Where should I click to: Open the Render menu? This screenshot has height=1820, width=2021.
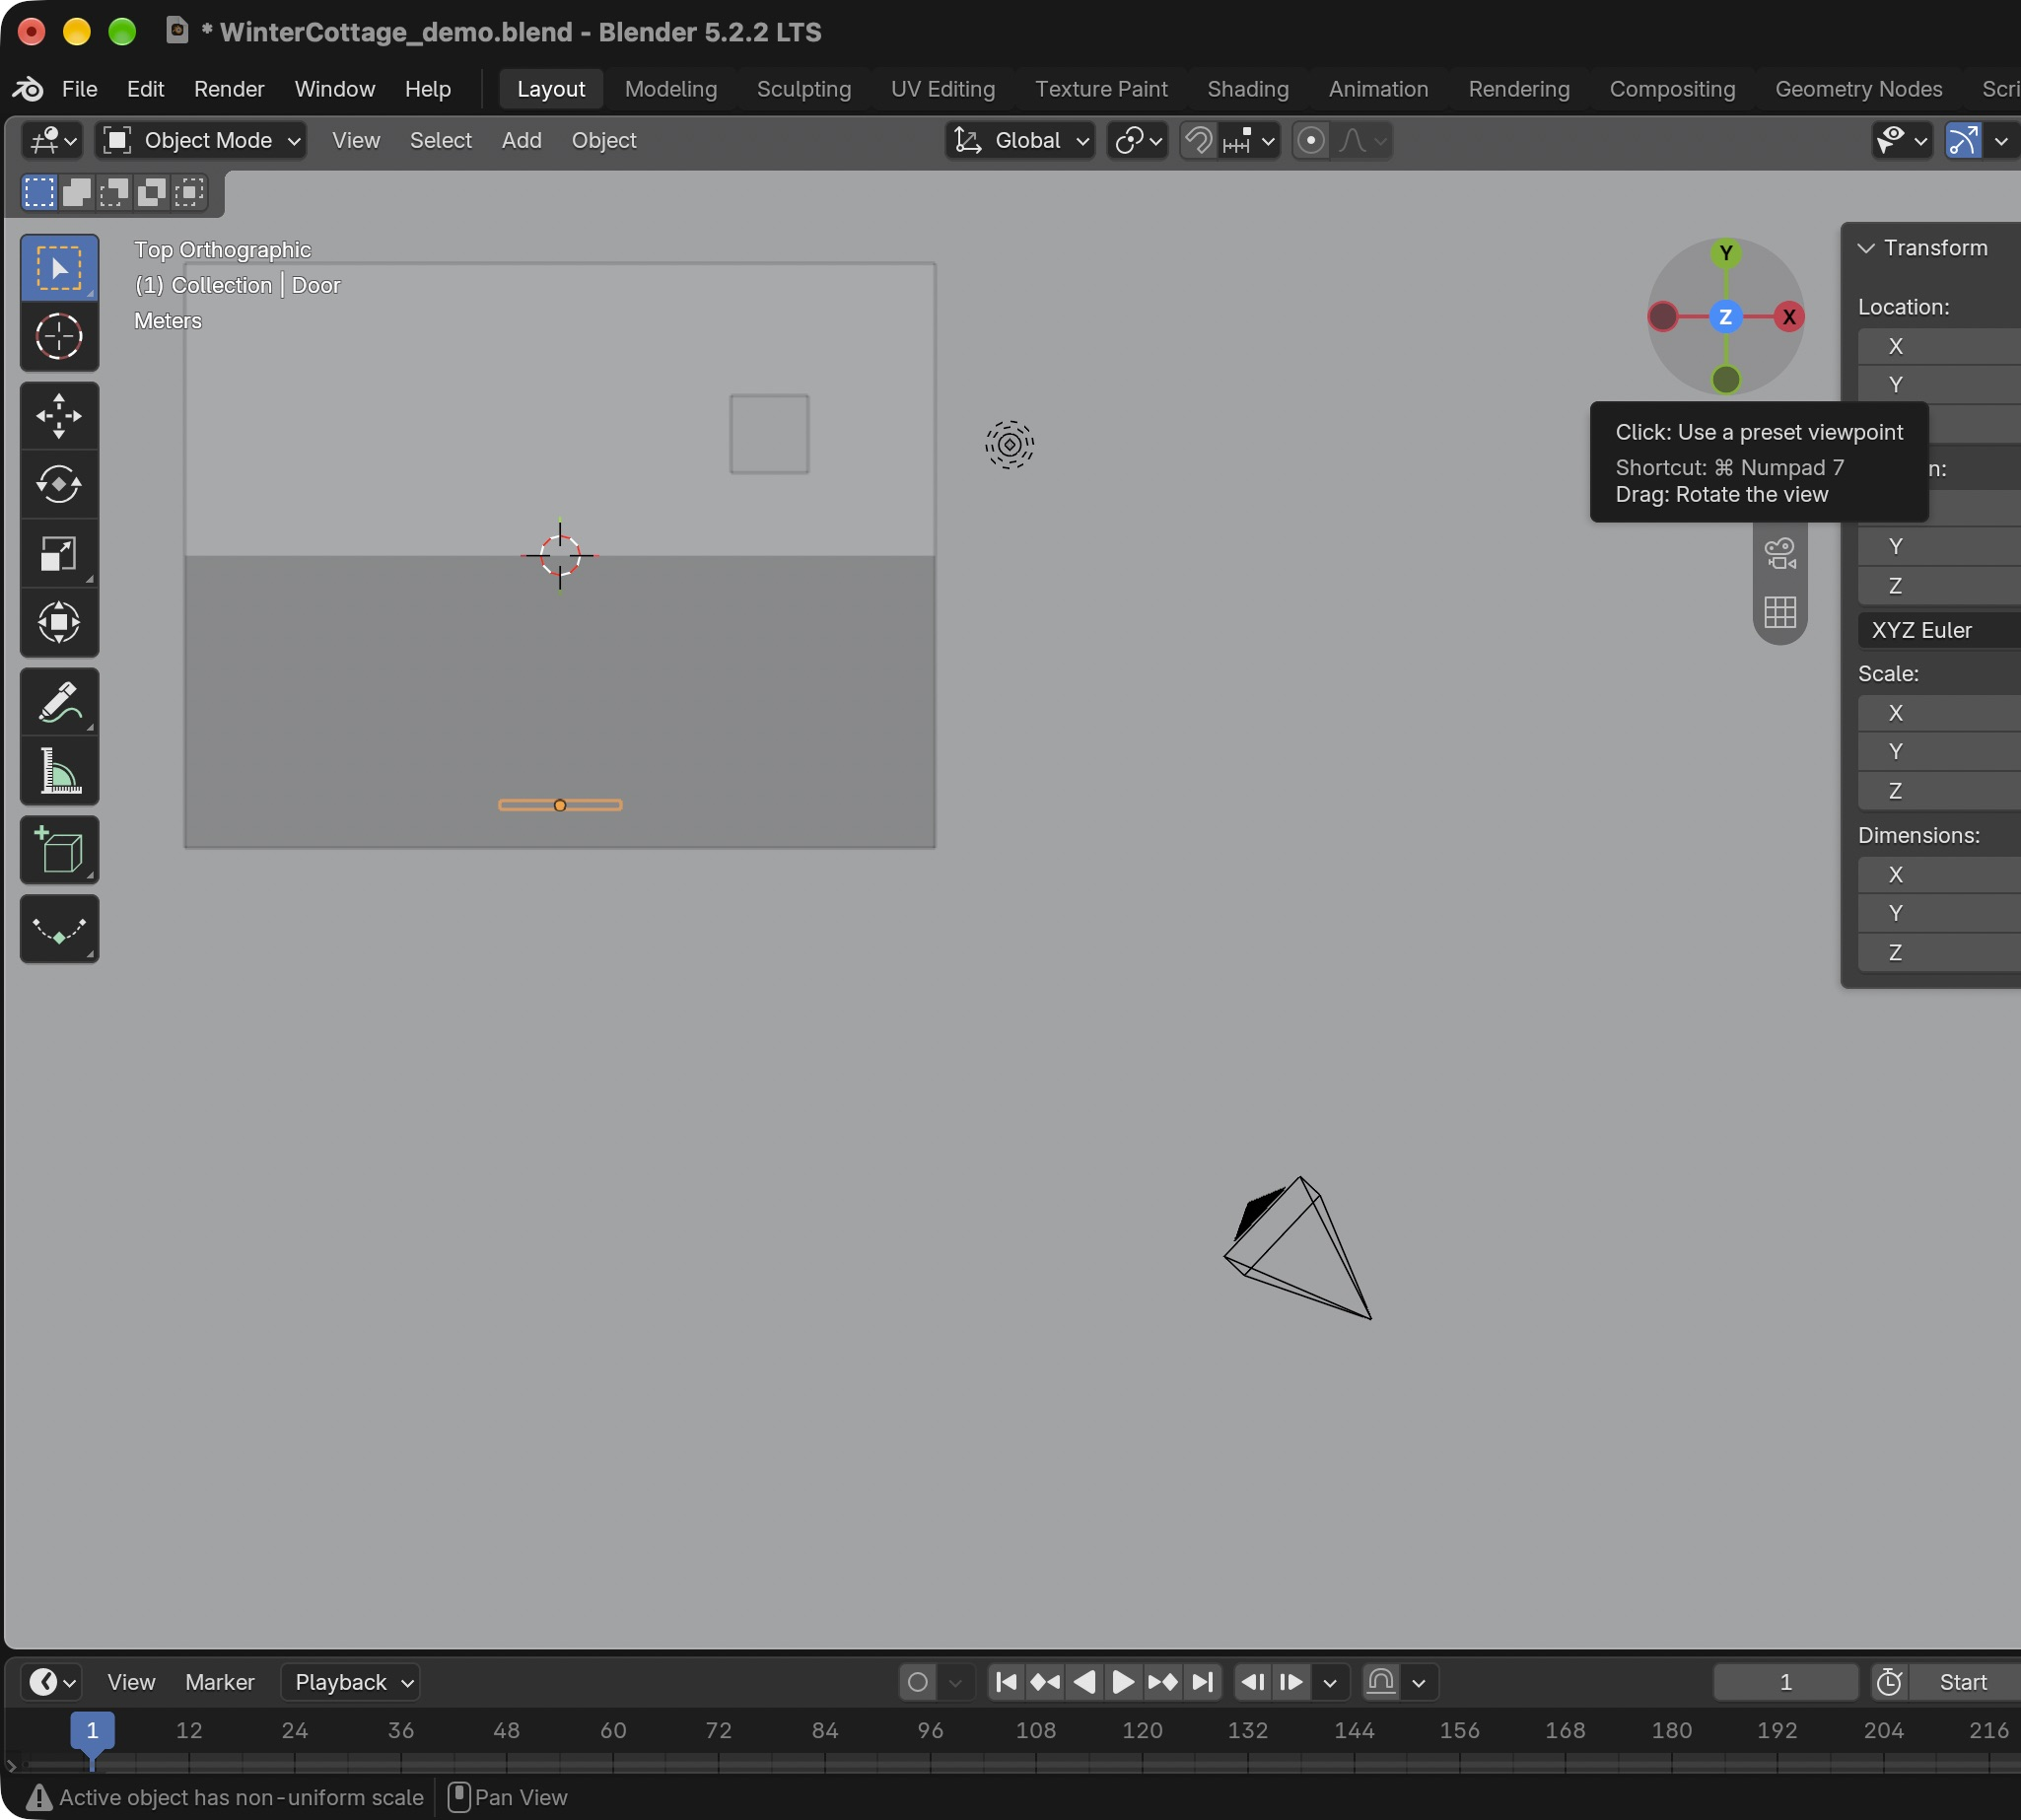(229, 89)
